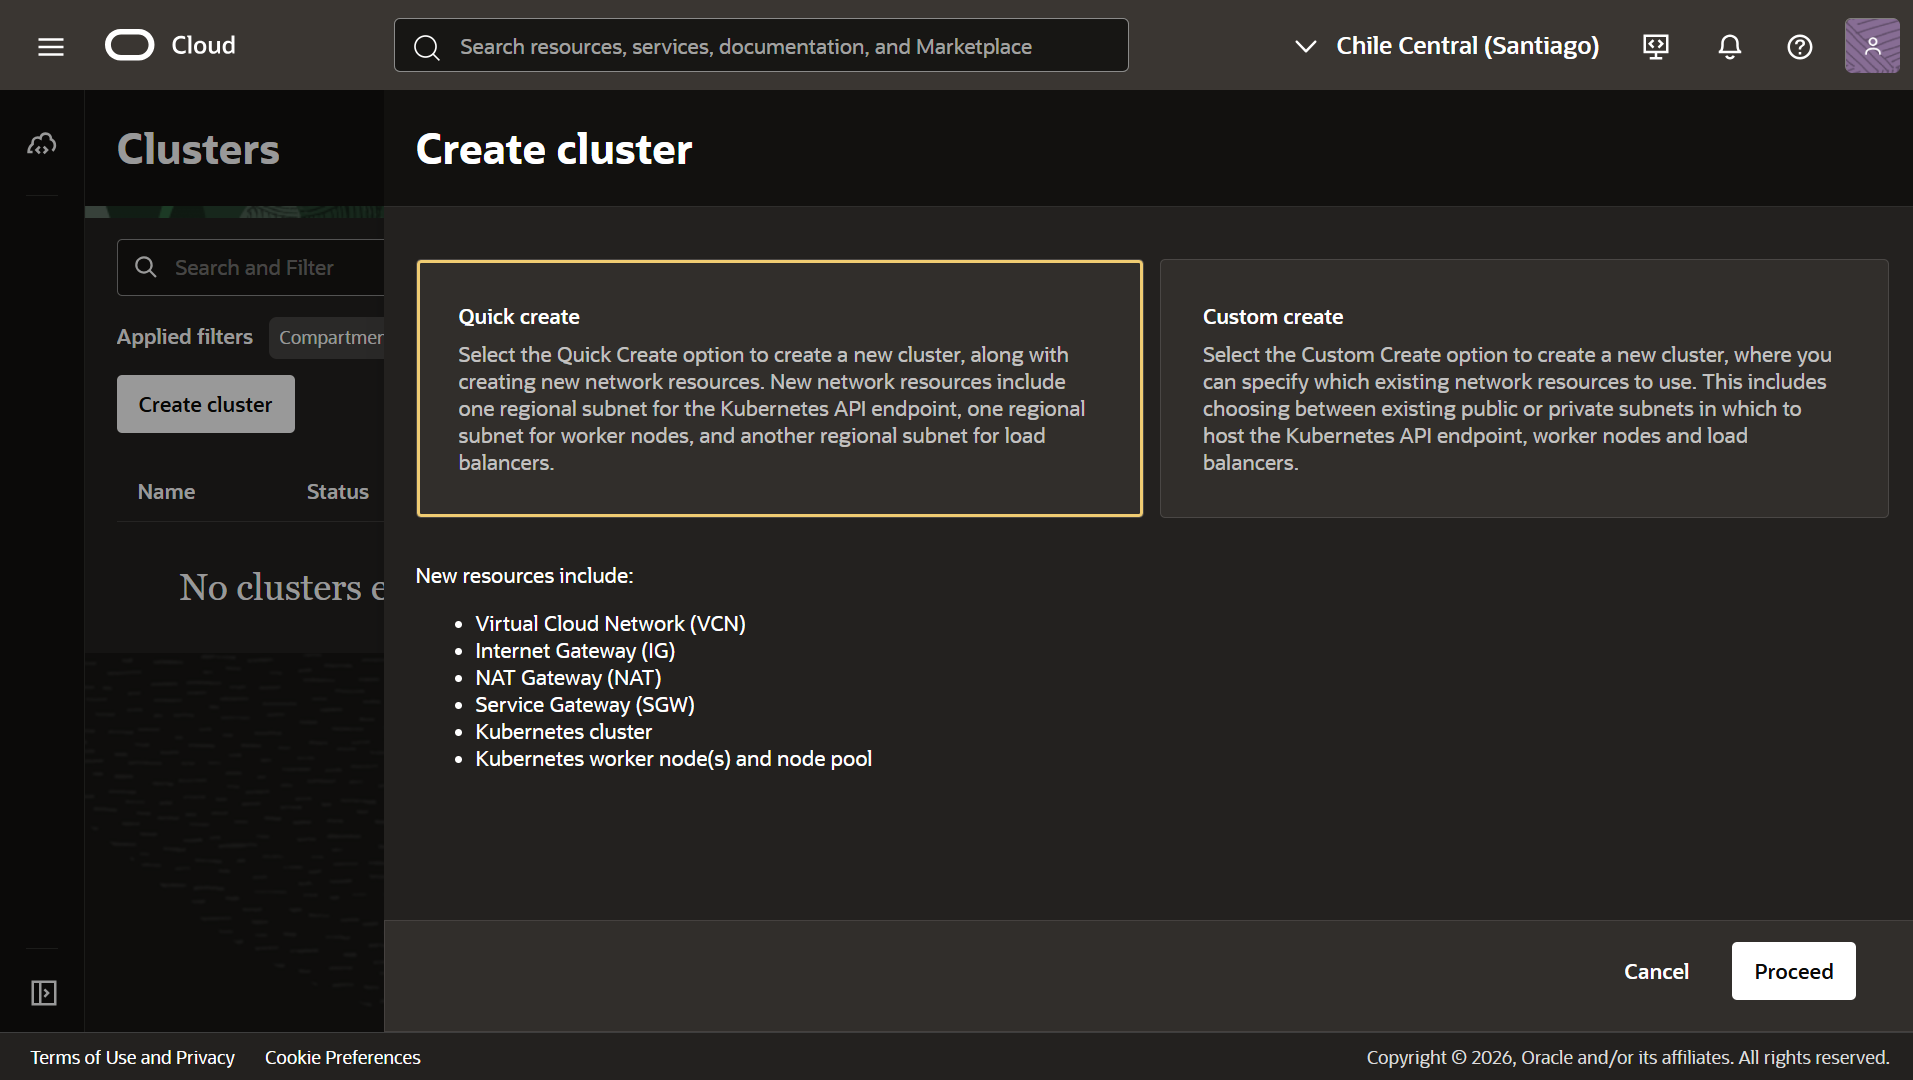
Task: Cancel the Create cluster dialog
Action: (x=1655, y=971)
